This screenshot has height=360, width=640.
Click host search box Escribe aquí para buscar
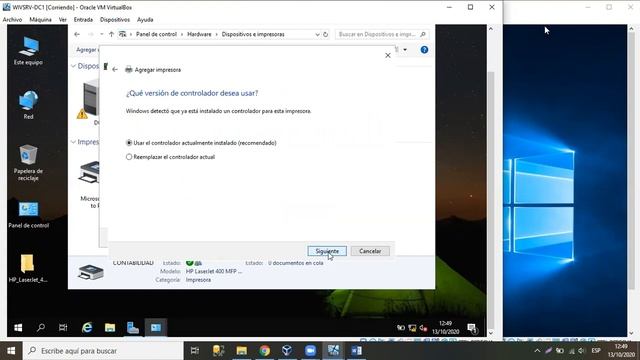click(x=102, y=351)
